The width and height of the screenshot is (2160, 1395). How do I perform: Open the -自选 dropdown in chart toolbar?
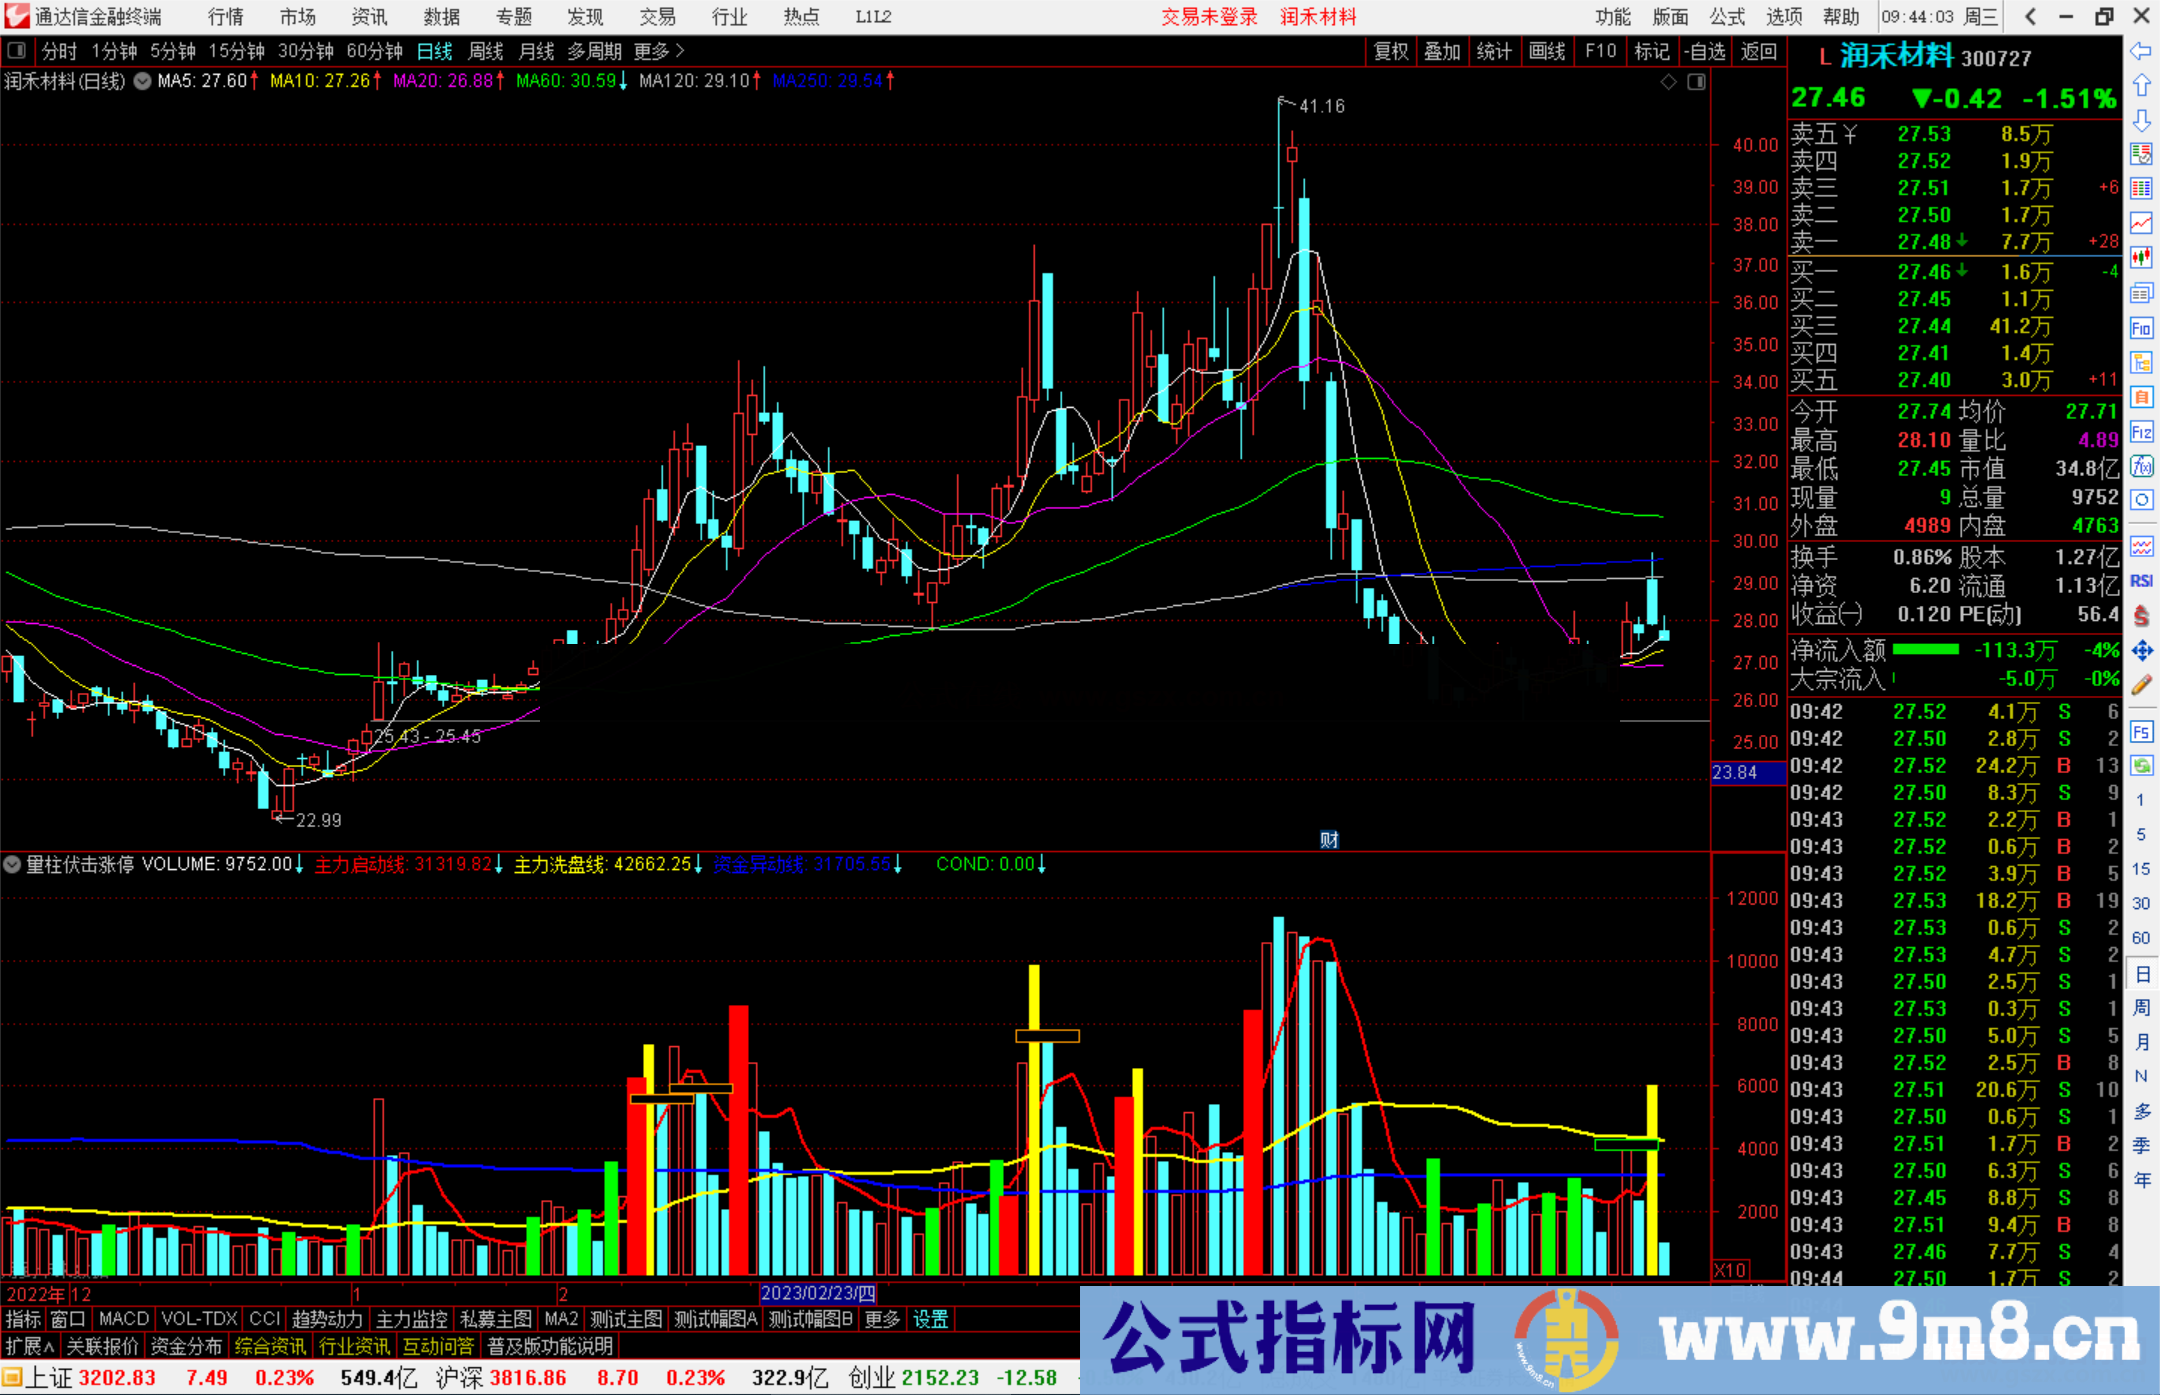[1704, 51]
